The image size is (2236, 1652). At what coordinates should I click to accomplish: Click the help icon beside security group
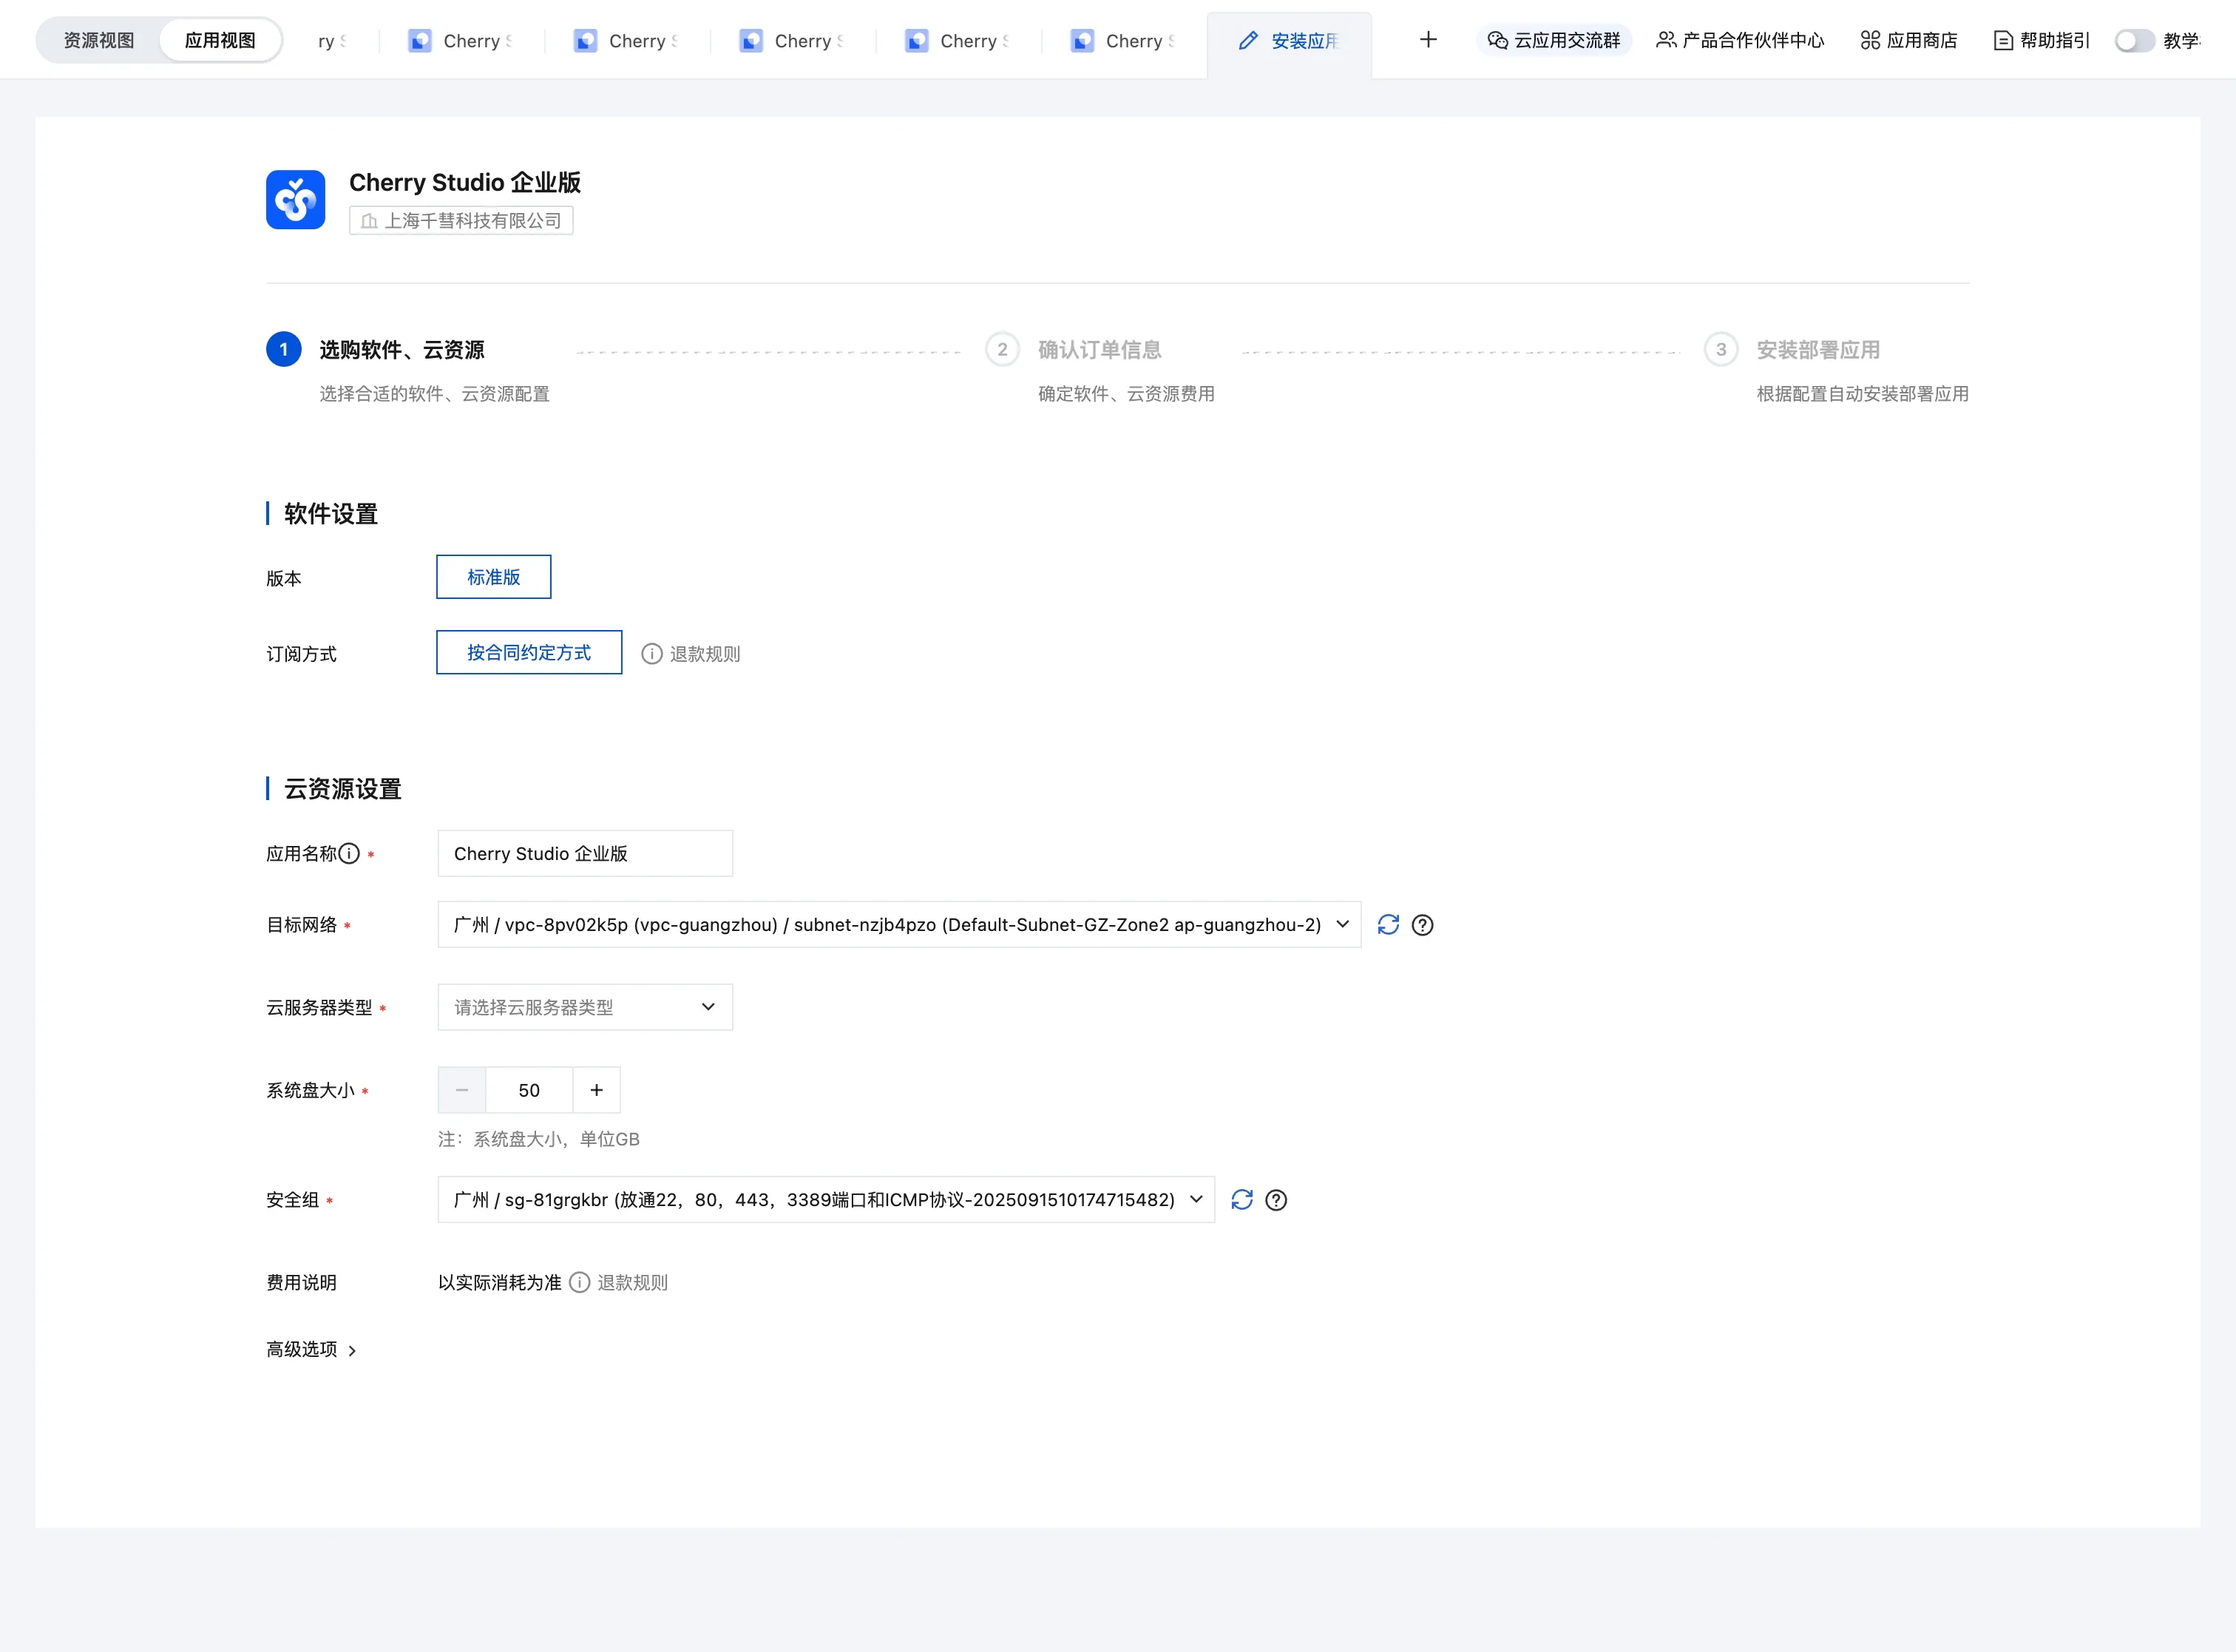pos(1276,1200)
